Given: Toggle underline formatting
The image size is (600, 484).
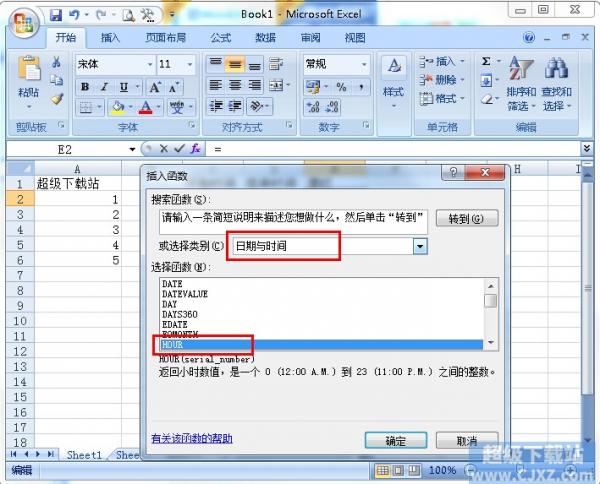Looking at the screenshot, I should [124, 87].
